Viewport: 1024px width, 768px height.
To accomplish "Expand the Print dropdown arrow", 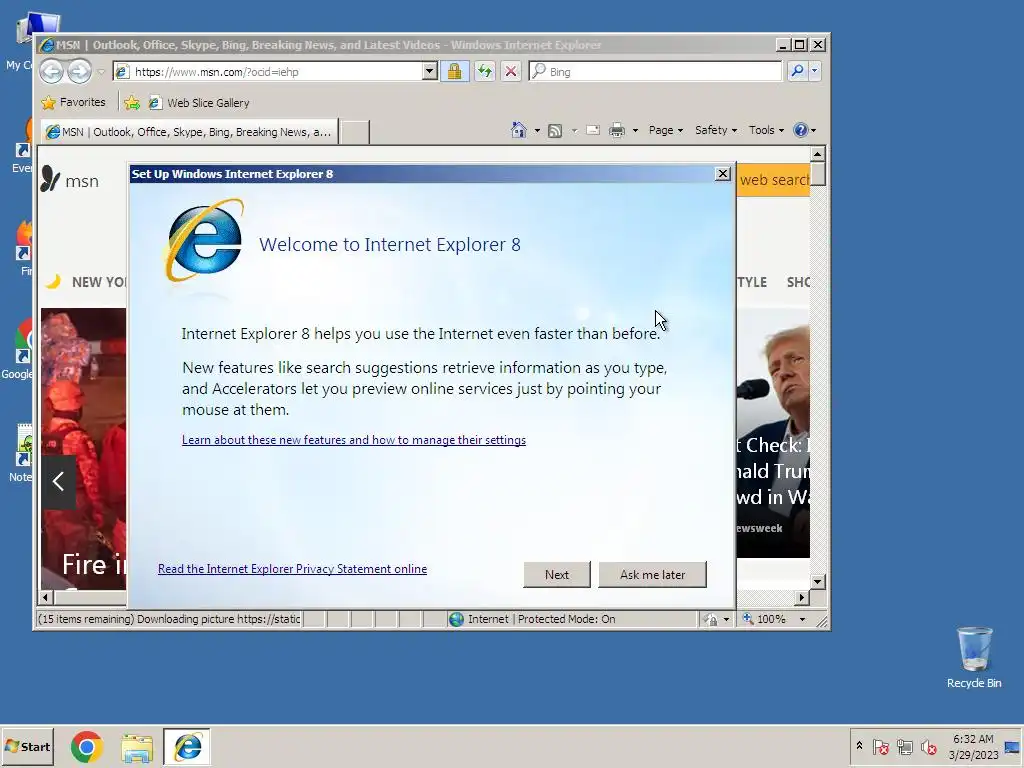I will click(635, 131).
